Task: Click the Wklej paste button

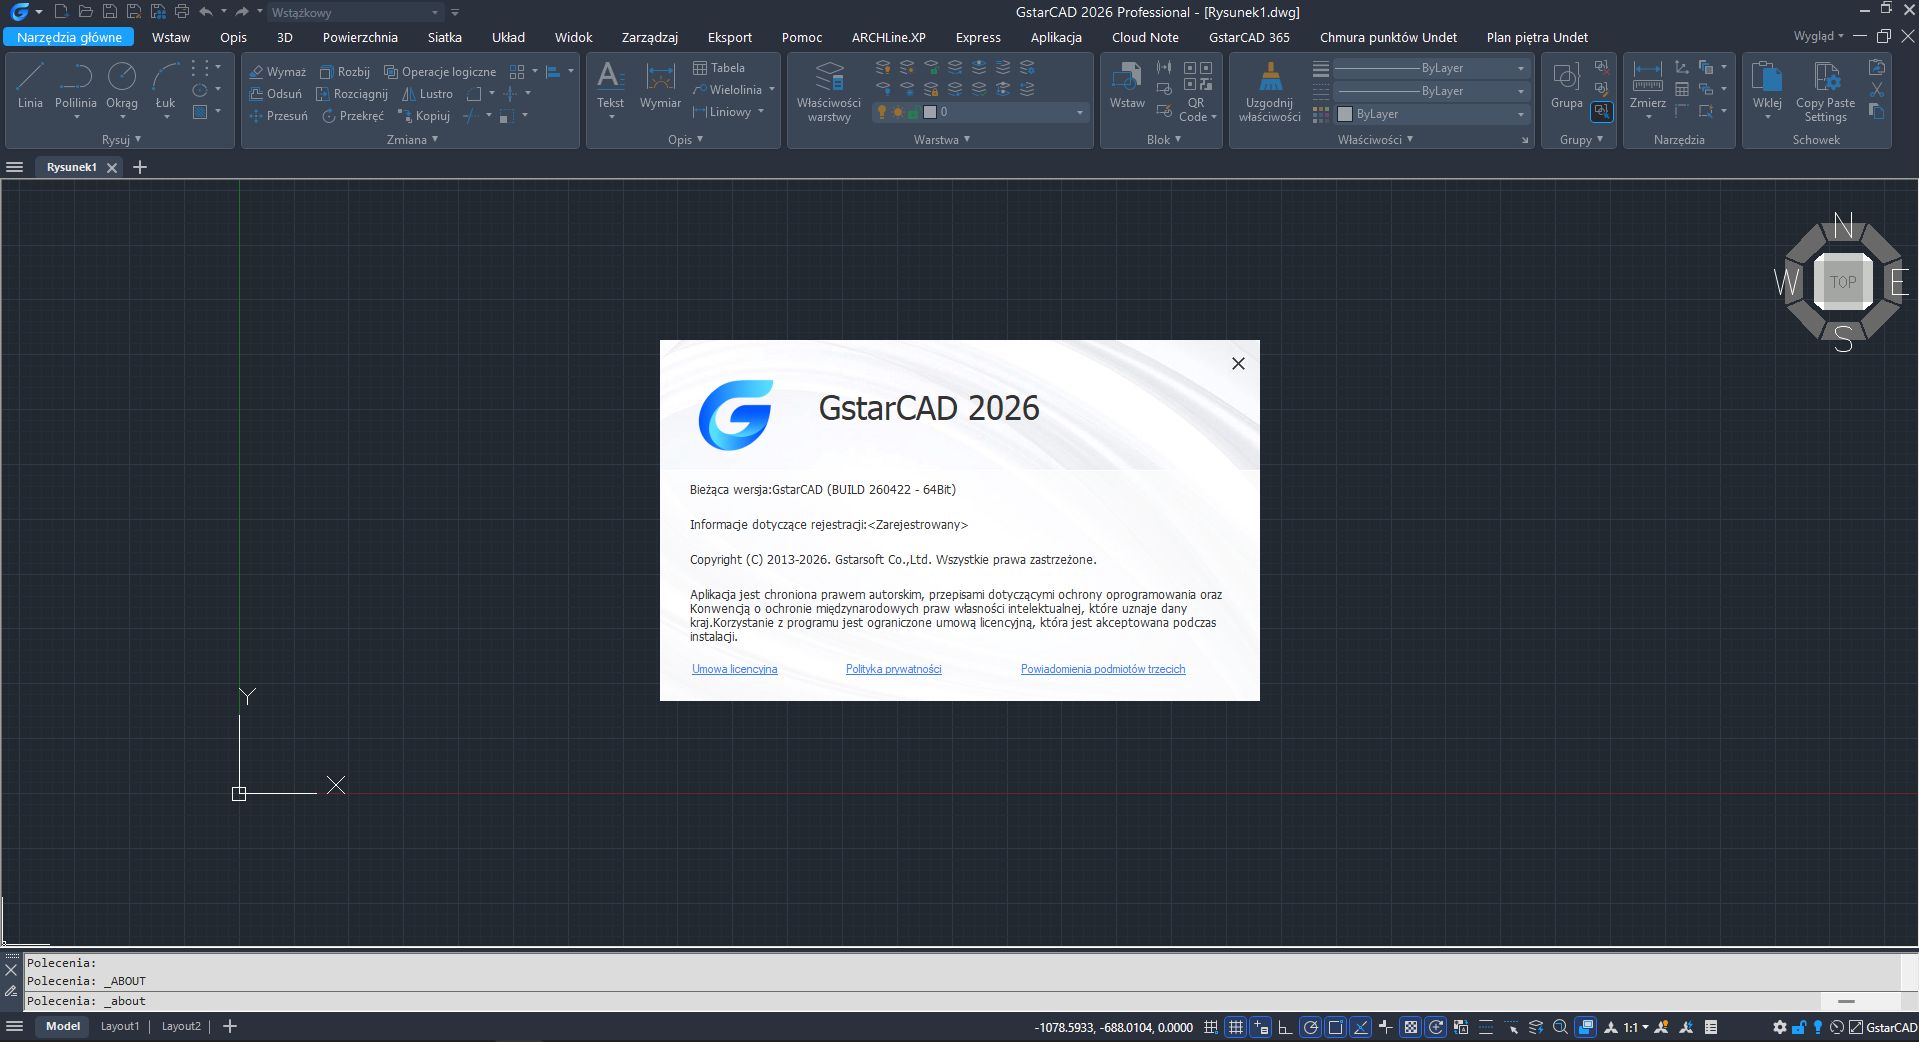Action: 1767,88
